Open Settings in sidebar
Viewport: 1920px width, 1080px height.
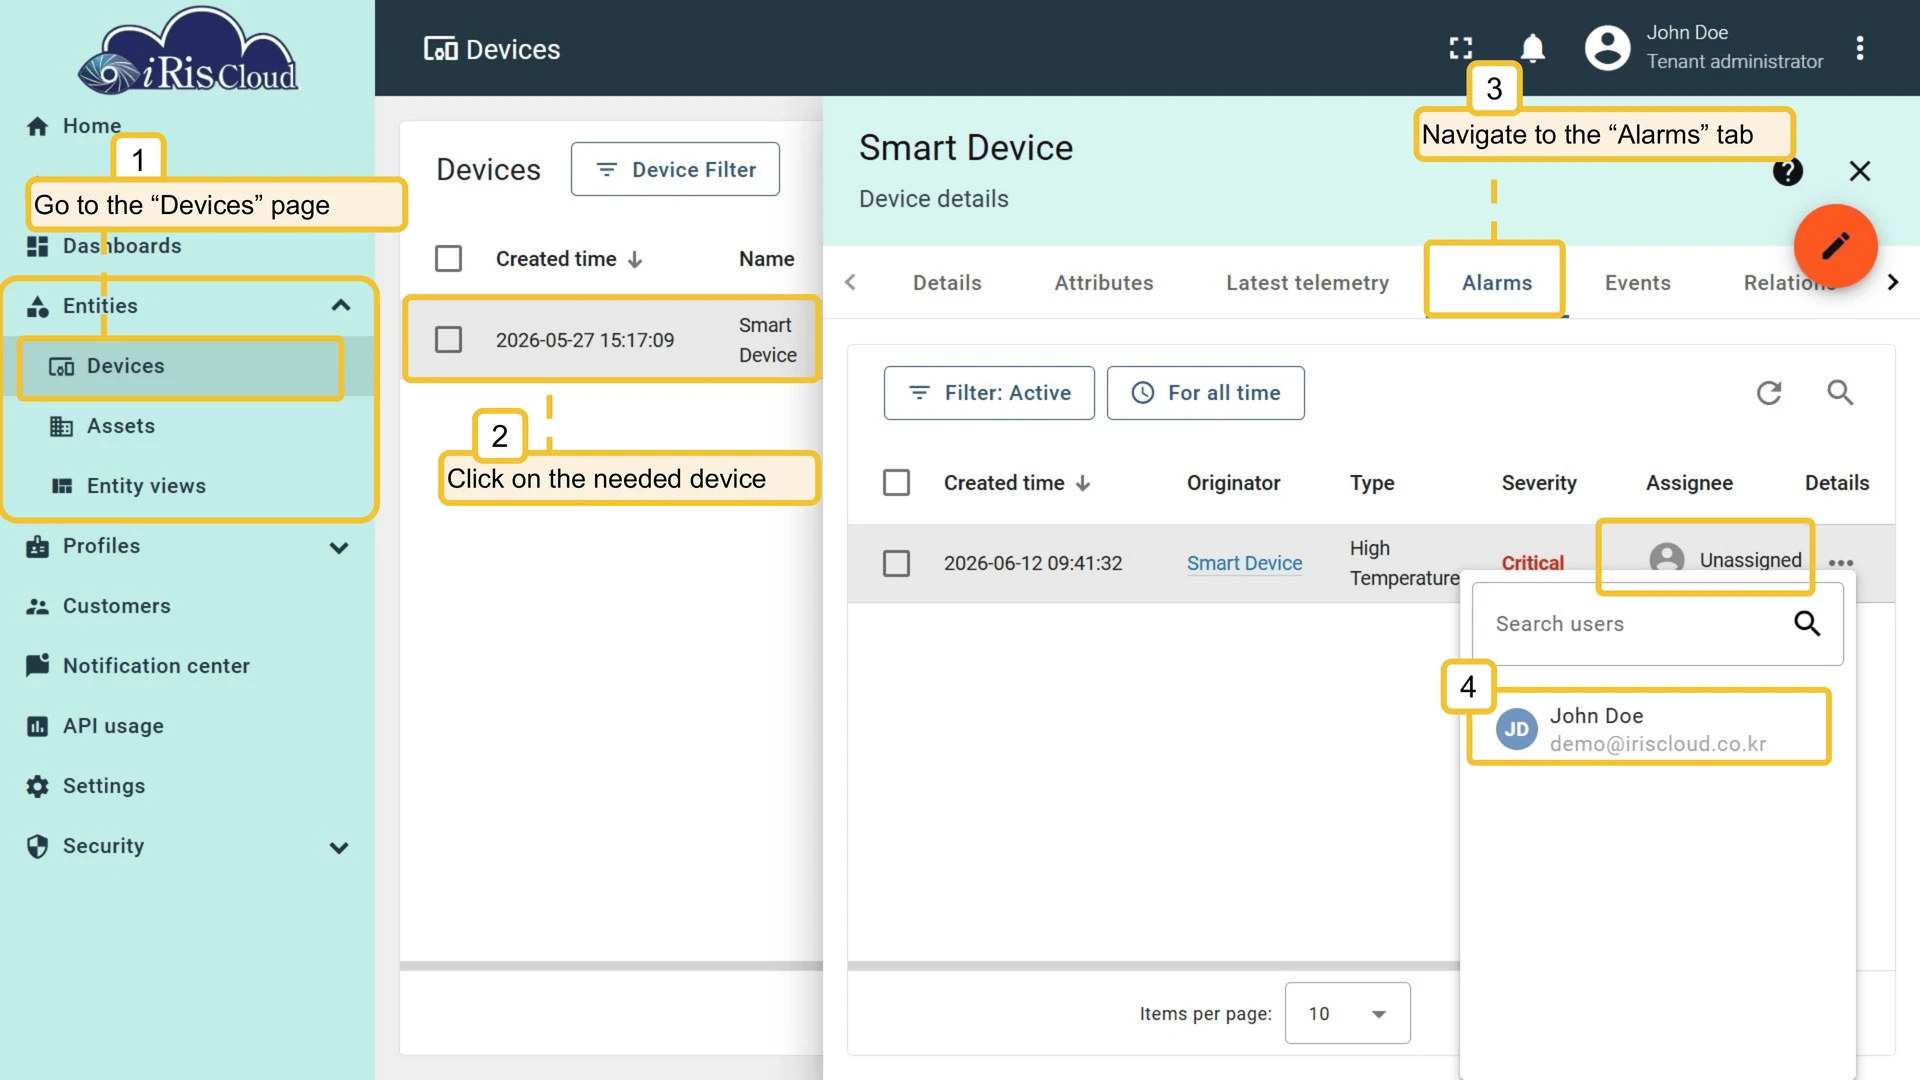coord(86,786)
